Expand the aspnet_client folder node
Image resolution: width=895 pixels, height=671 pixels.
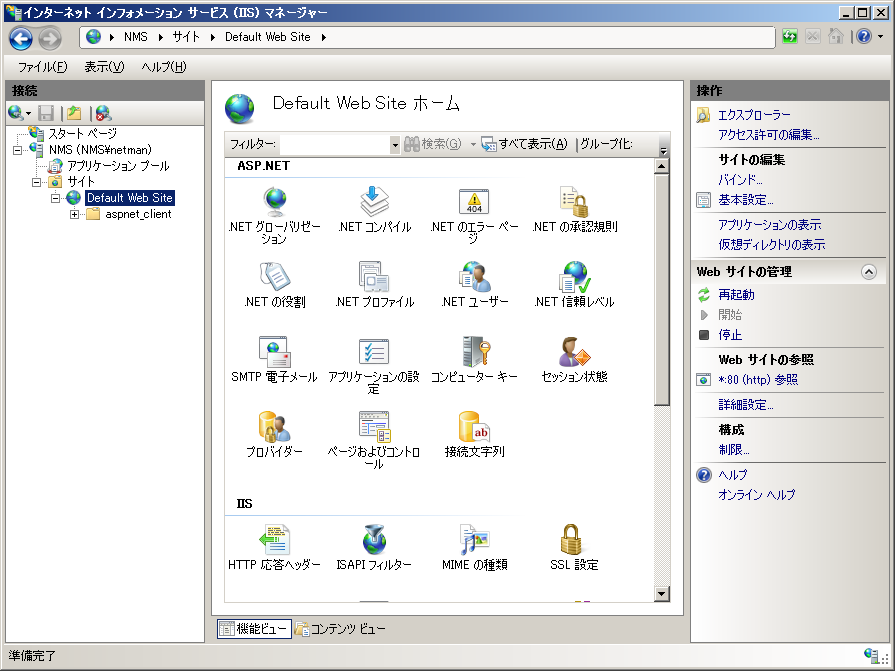click(74, 215)
